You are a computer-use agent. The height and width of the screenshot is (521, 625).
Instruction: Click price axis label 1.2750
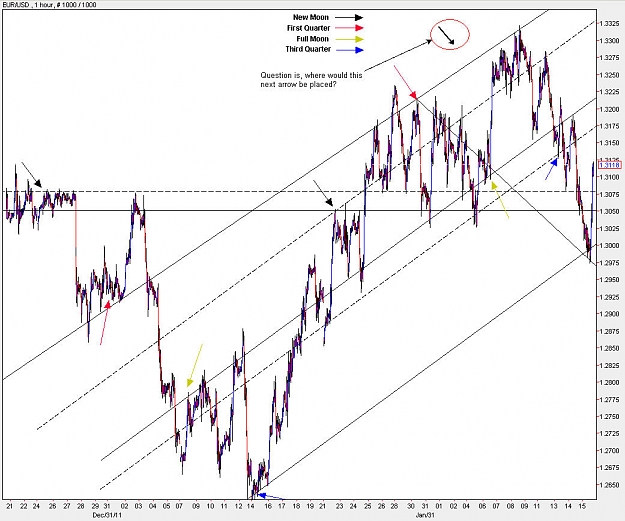click(x=609, y=417)
